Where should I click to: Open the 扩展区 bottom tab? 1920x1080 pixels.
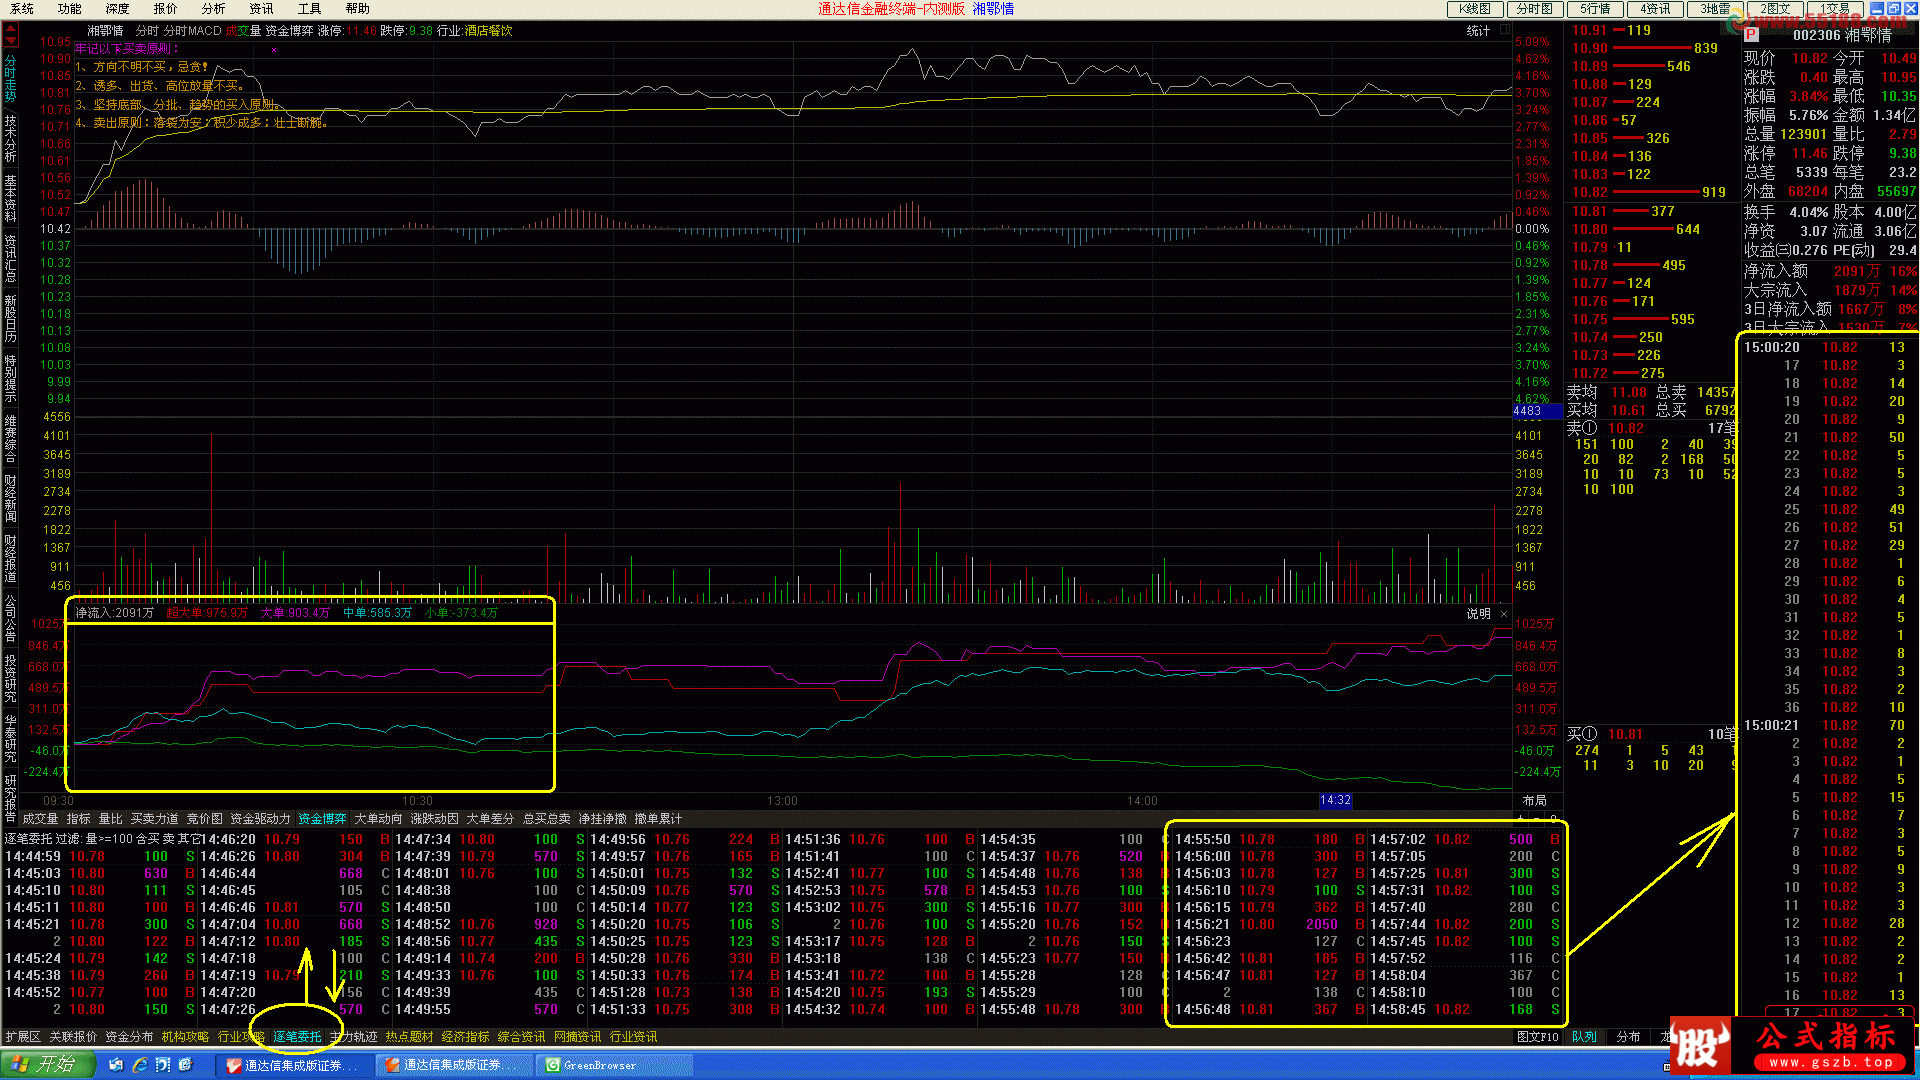[x=22, y=1037]
